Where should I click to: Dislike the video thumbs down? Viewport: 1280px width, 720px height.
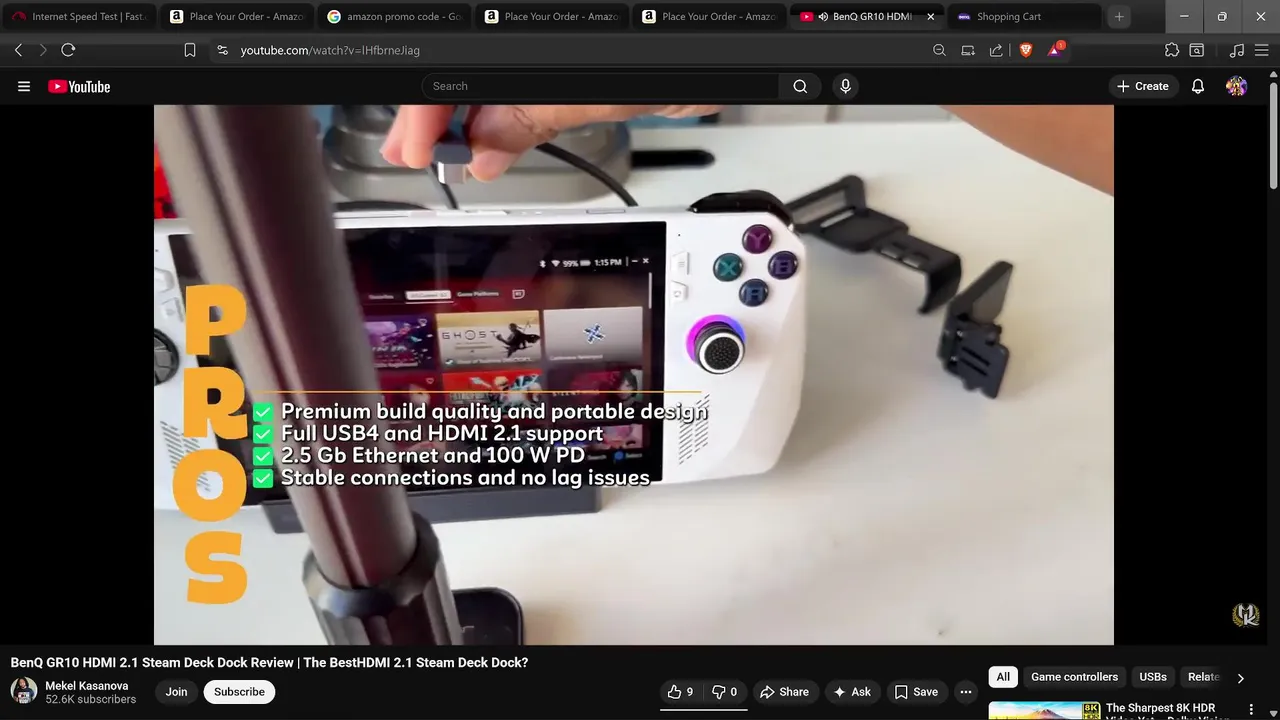724,692
